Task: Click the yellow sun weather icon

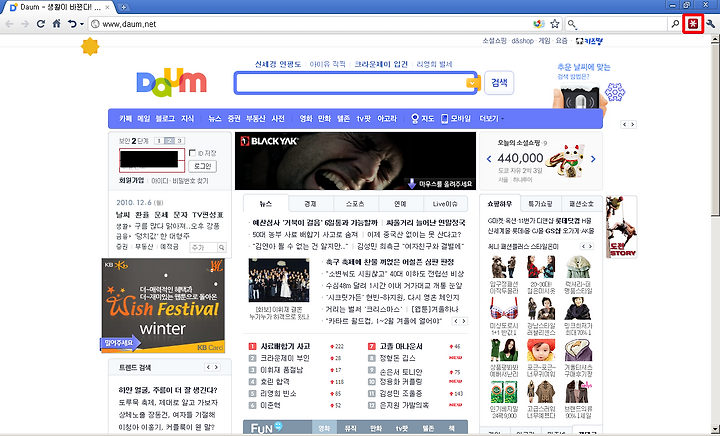Action: point(90,47)
